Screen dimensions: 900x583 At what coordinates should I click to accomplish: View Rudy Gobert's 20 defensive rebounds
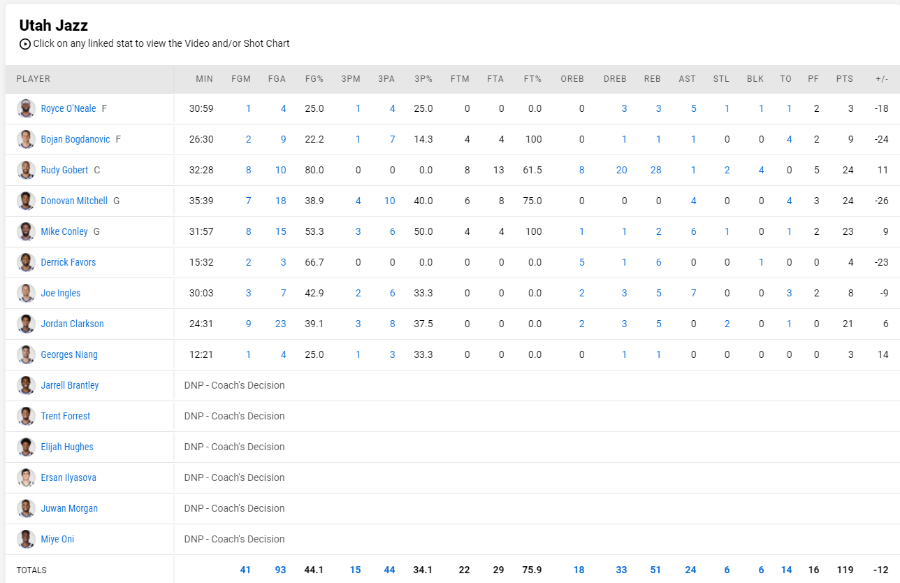622,170
